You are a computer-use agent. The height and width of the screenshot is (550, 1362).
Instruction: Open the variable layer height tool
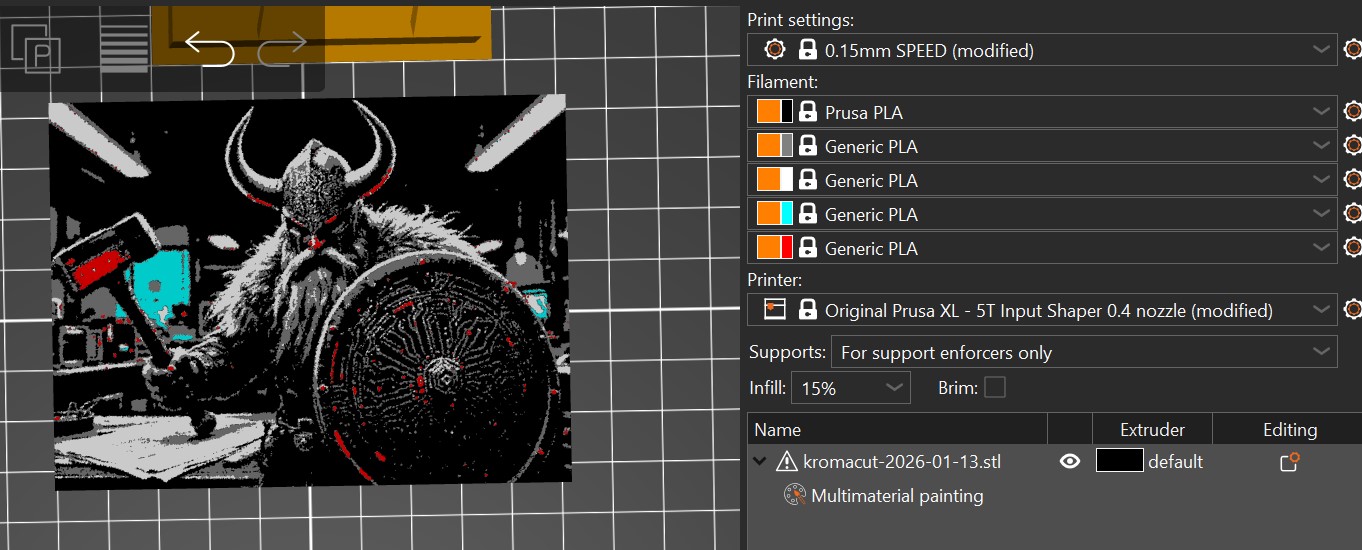point(124,49)
